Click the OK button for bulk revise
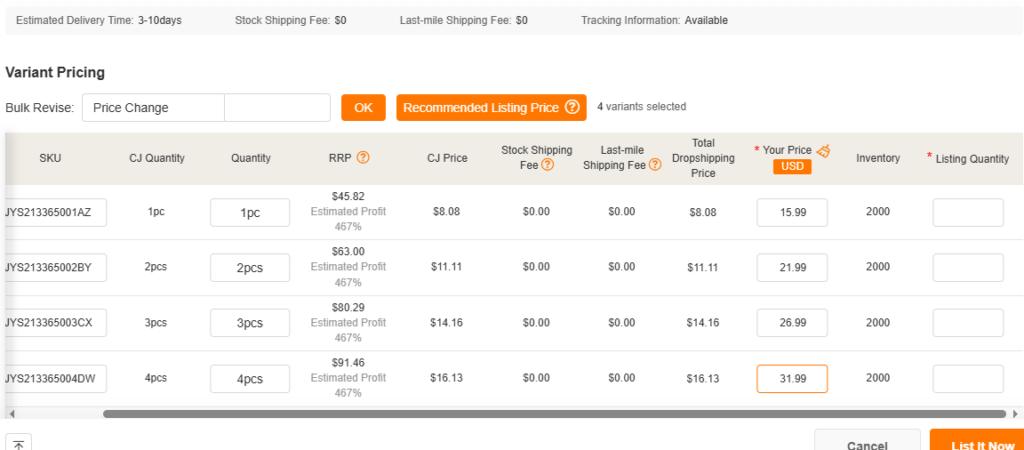The image size is (1024, 450). click(363, 108)
